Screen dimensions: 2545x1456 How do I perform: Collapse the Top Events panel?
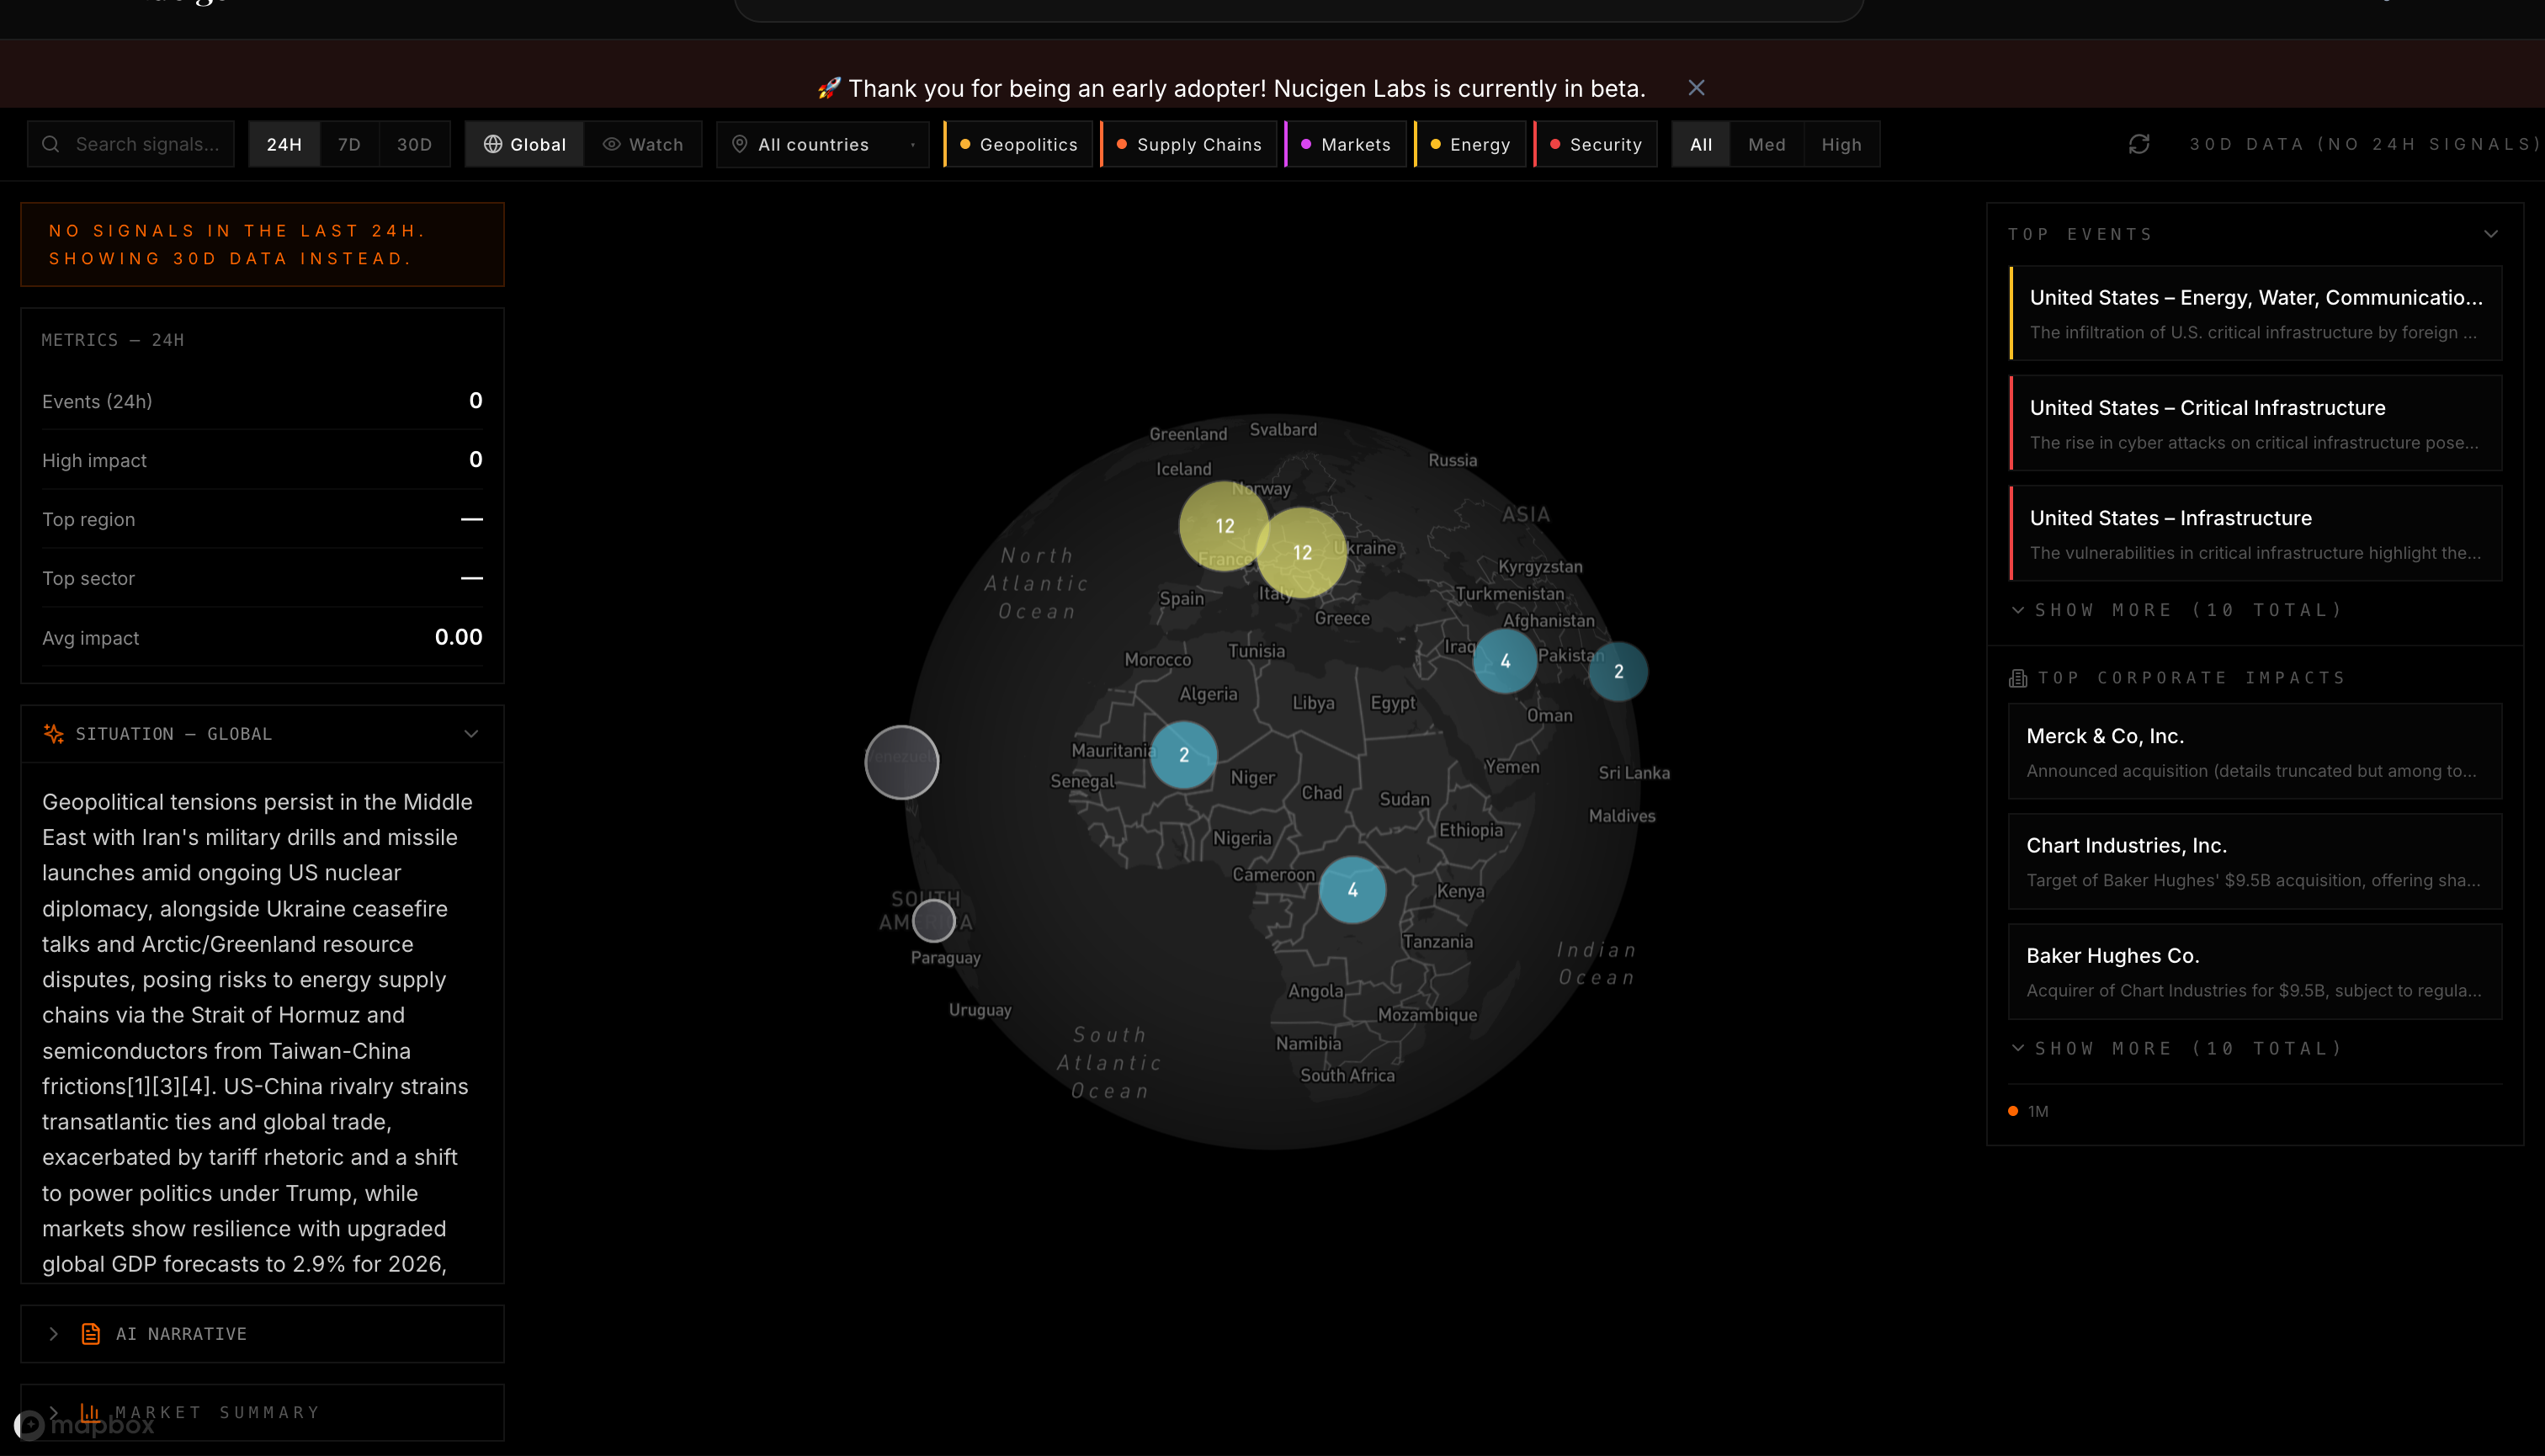pos(2489,233)
